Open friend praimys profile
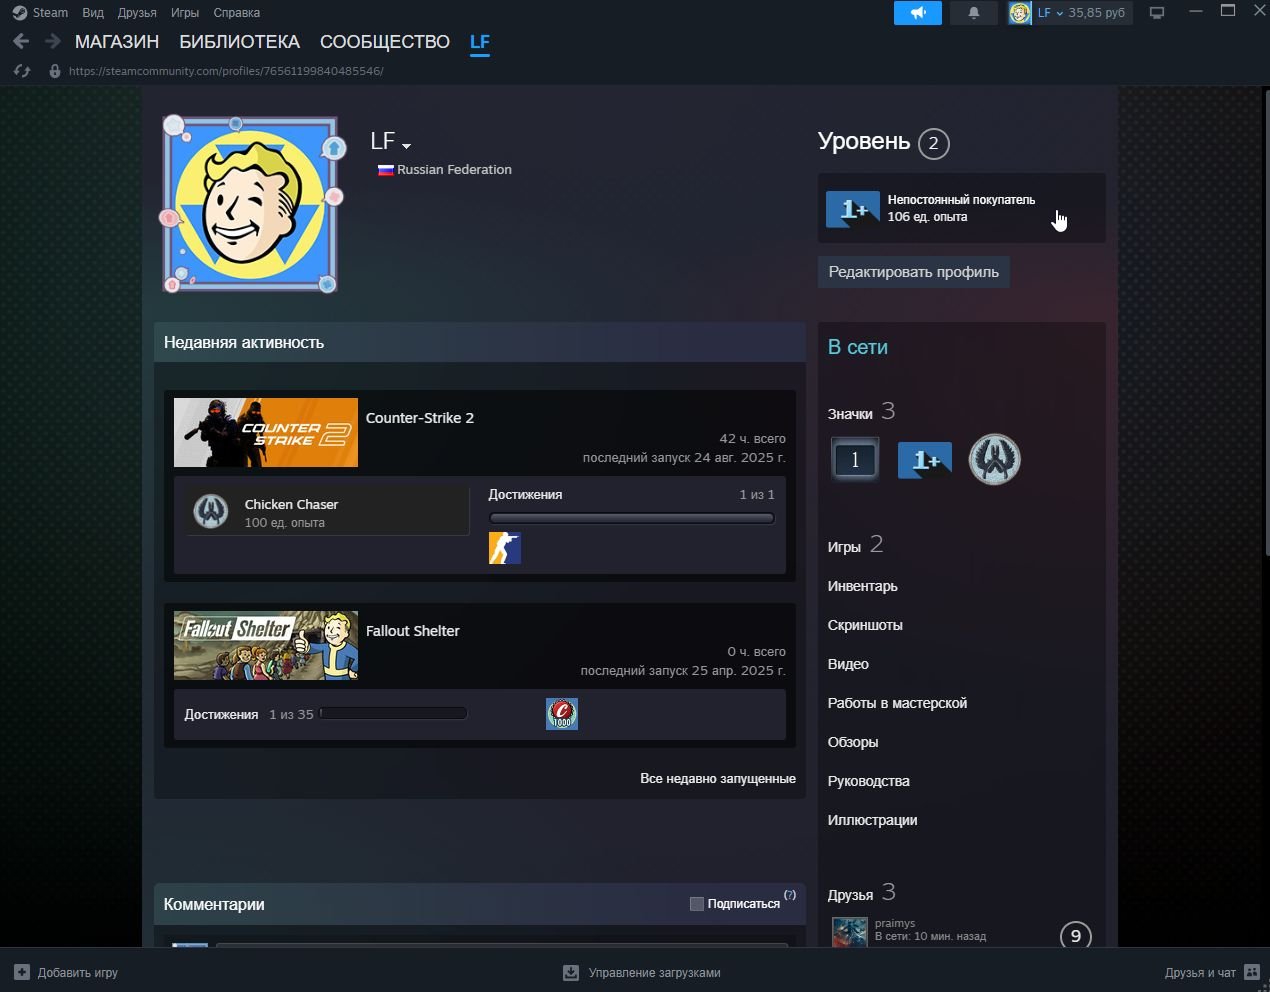The height and width of the screenshot is (992, 1270). click(x=895, y=923)
